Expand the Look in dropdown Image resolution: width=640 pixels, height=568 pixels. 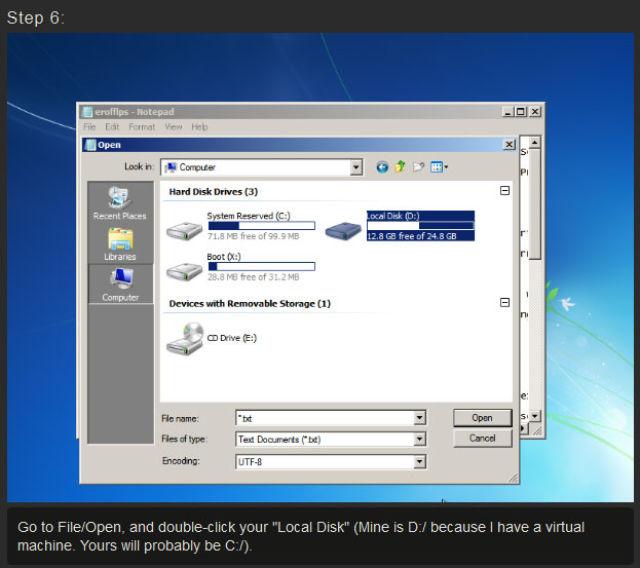tap(356, 167)
